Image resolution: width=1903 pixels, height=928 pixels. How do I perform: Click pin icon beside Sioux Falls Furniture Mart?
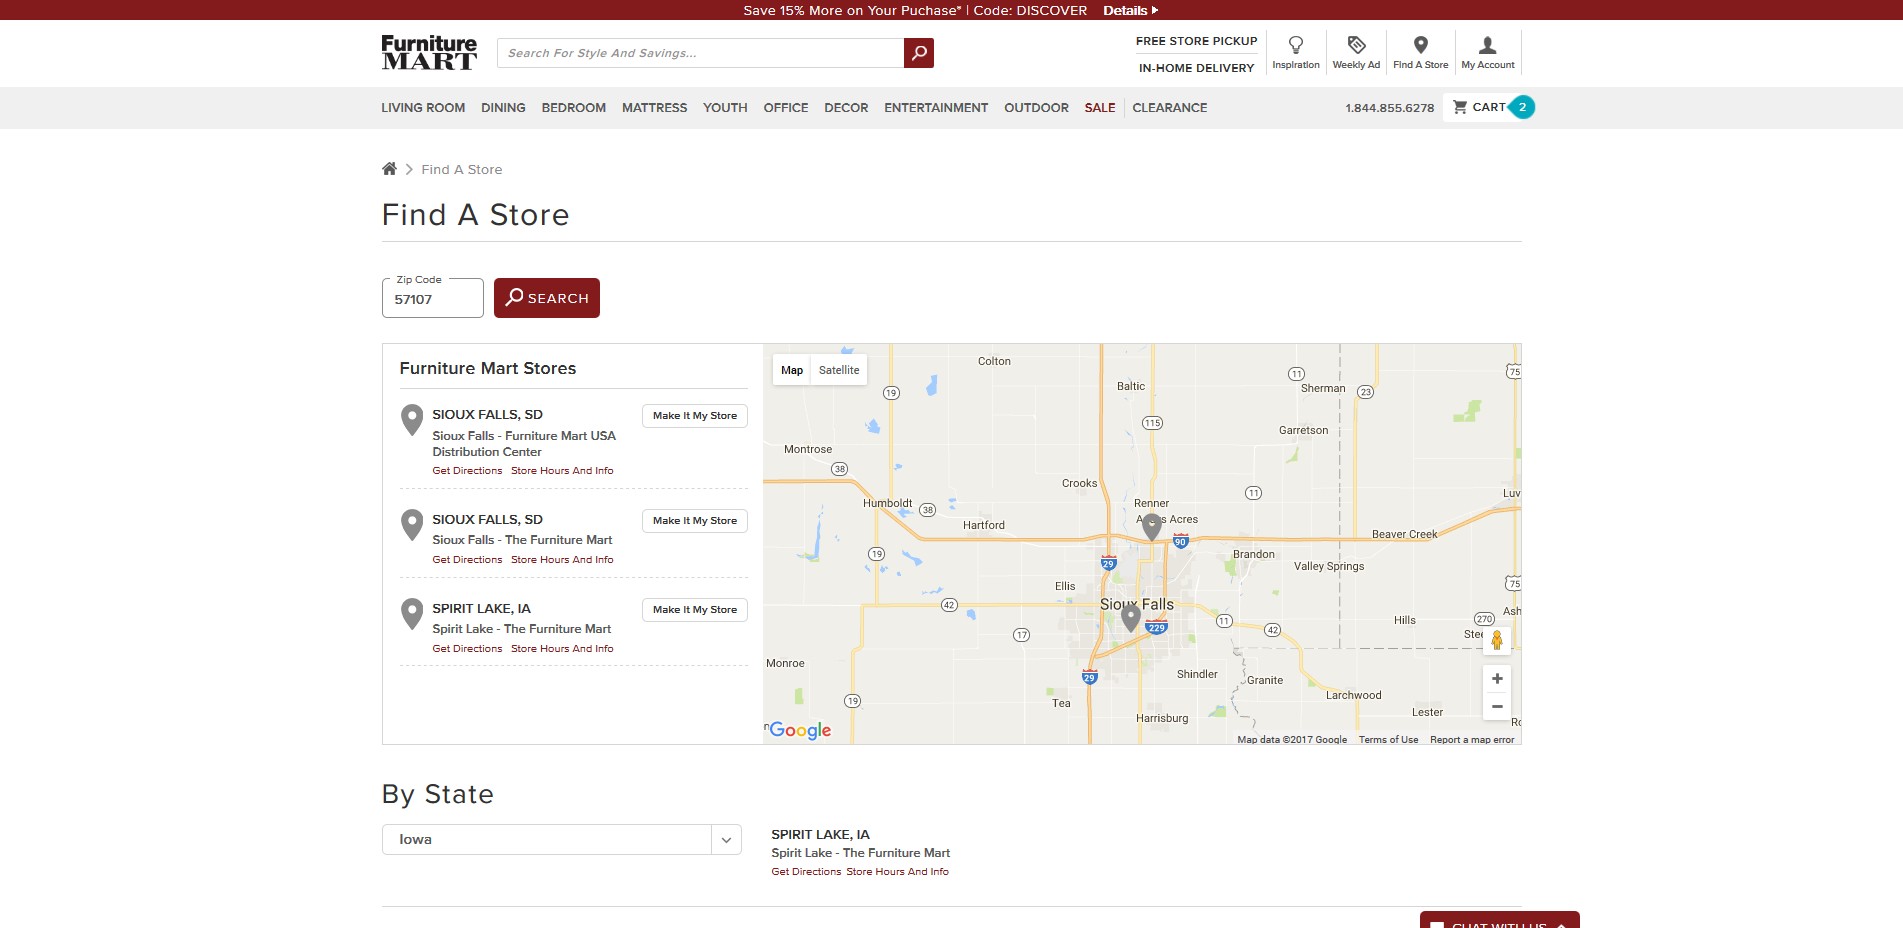(412, 524)
